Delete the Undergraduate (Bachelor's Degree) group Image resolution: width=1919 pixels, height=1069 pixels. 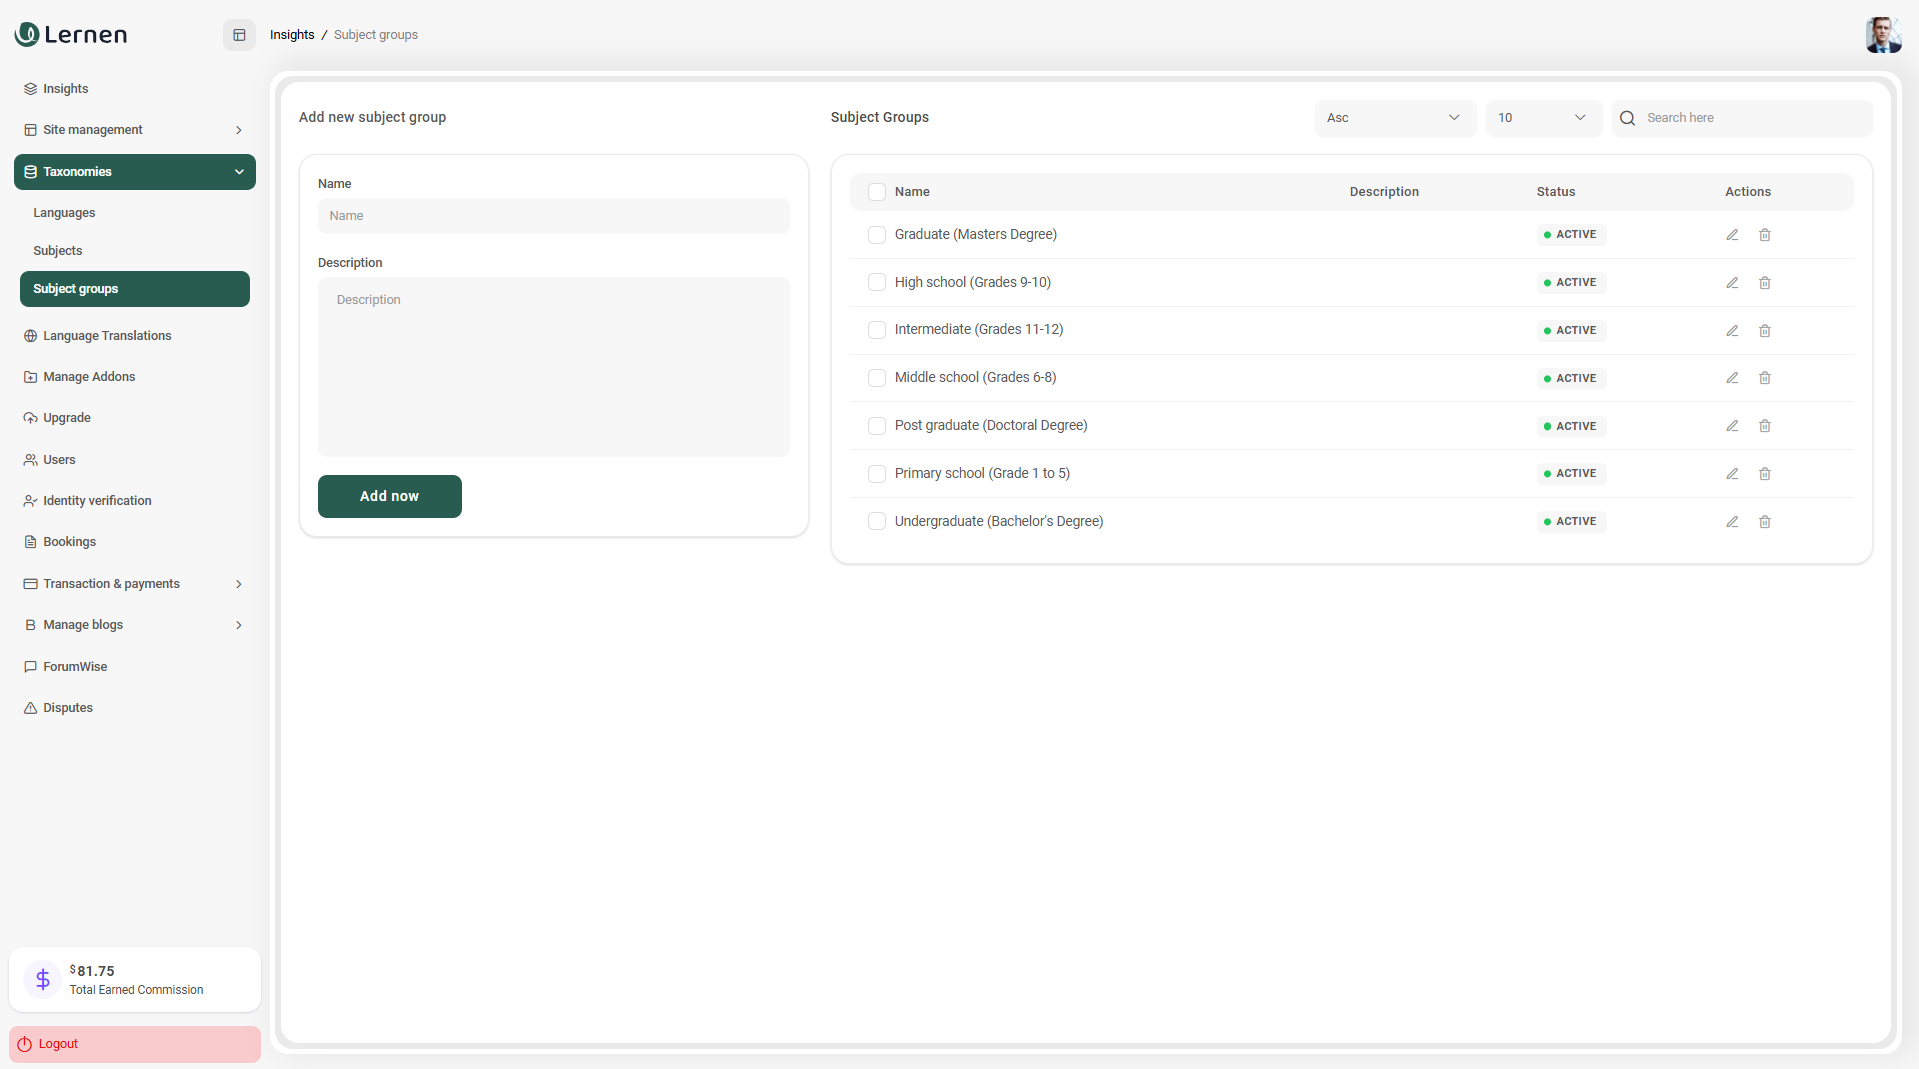coord(1765,522)
